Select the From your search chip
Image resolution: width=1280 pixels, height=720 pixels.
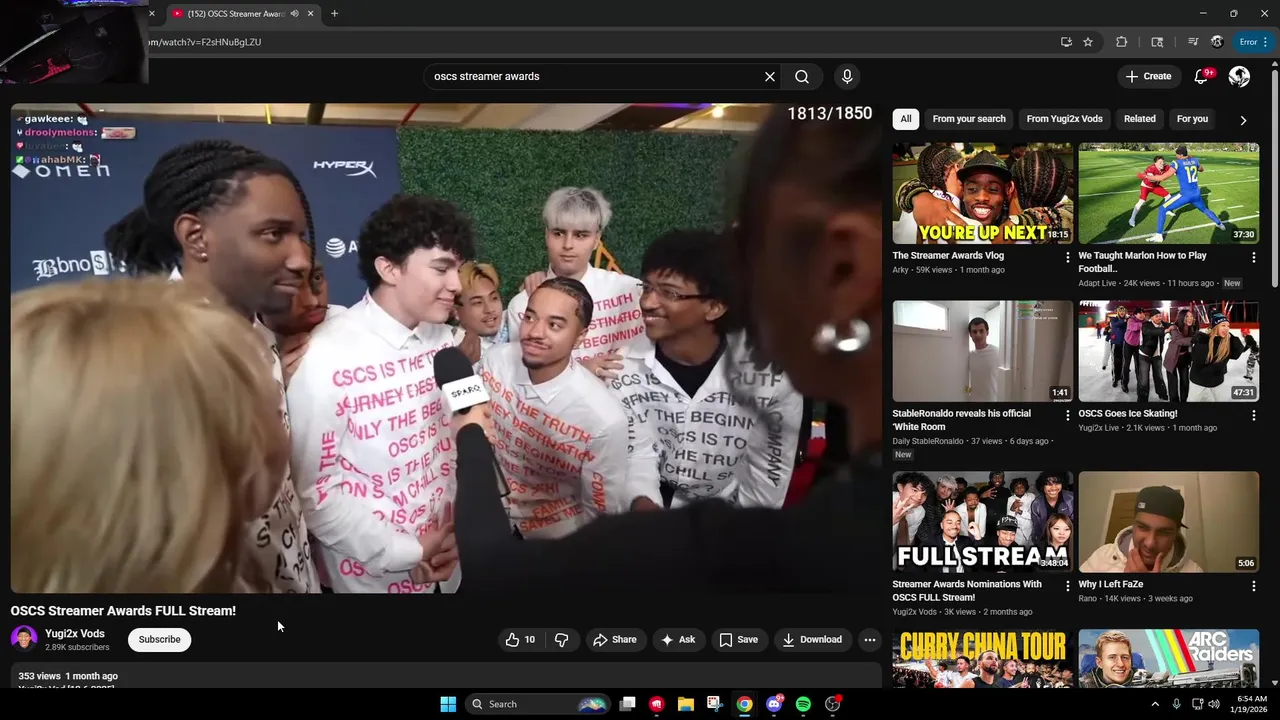tap(969, 119)
